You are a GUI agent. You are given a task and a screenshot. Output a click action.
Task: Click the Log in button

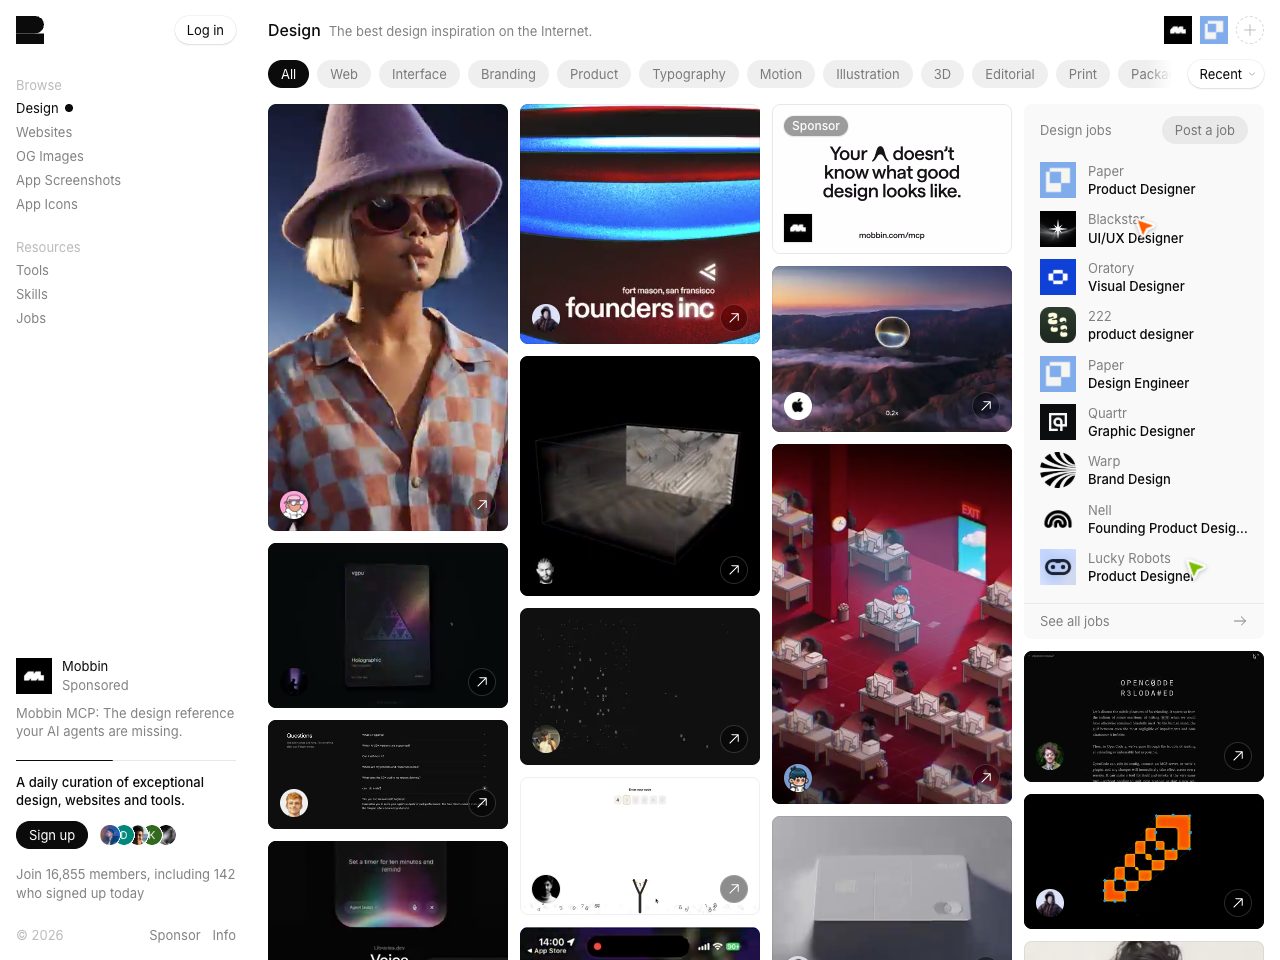click(x=205, y=30)
